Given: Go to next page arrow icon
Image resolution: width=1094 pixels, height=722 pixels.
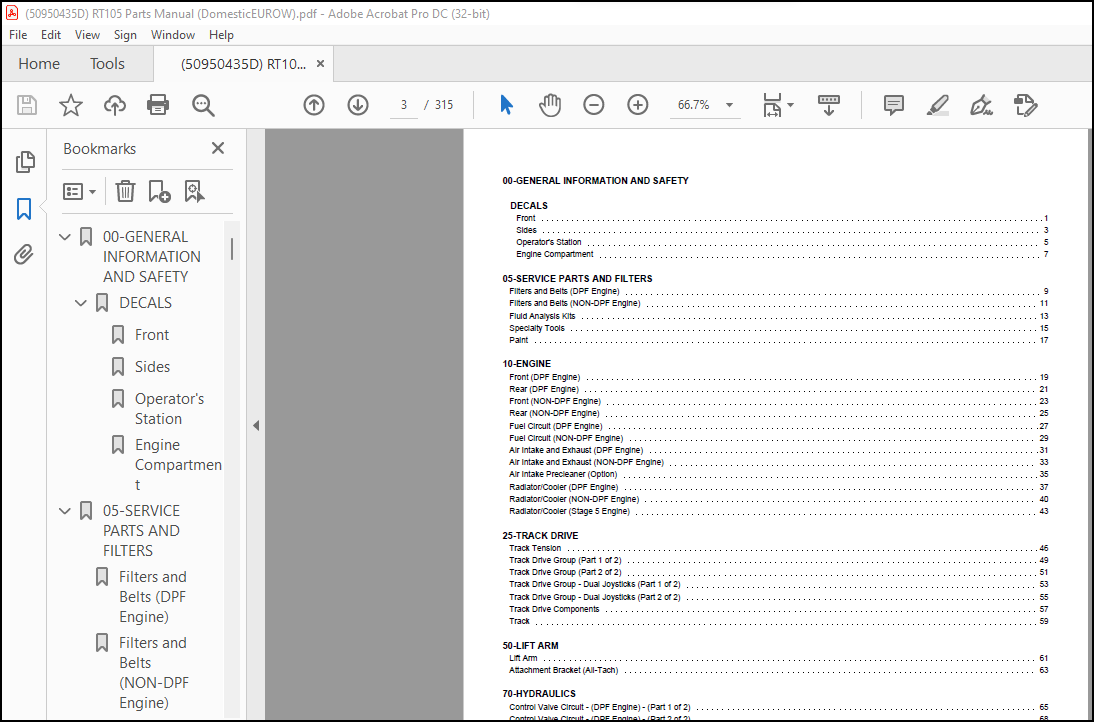Looking at the screenshot, I should pyautogui.click(x=358, y=105).
